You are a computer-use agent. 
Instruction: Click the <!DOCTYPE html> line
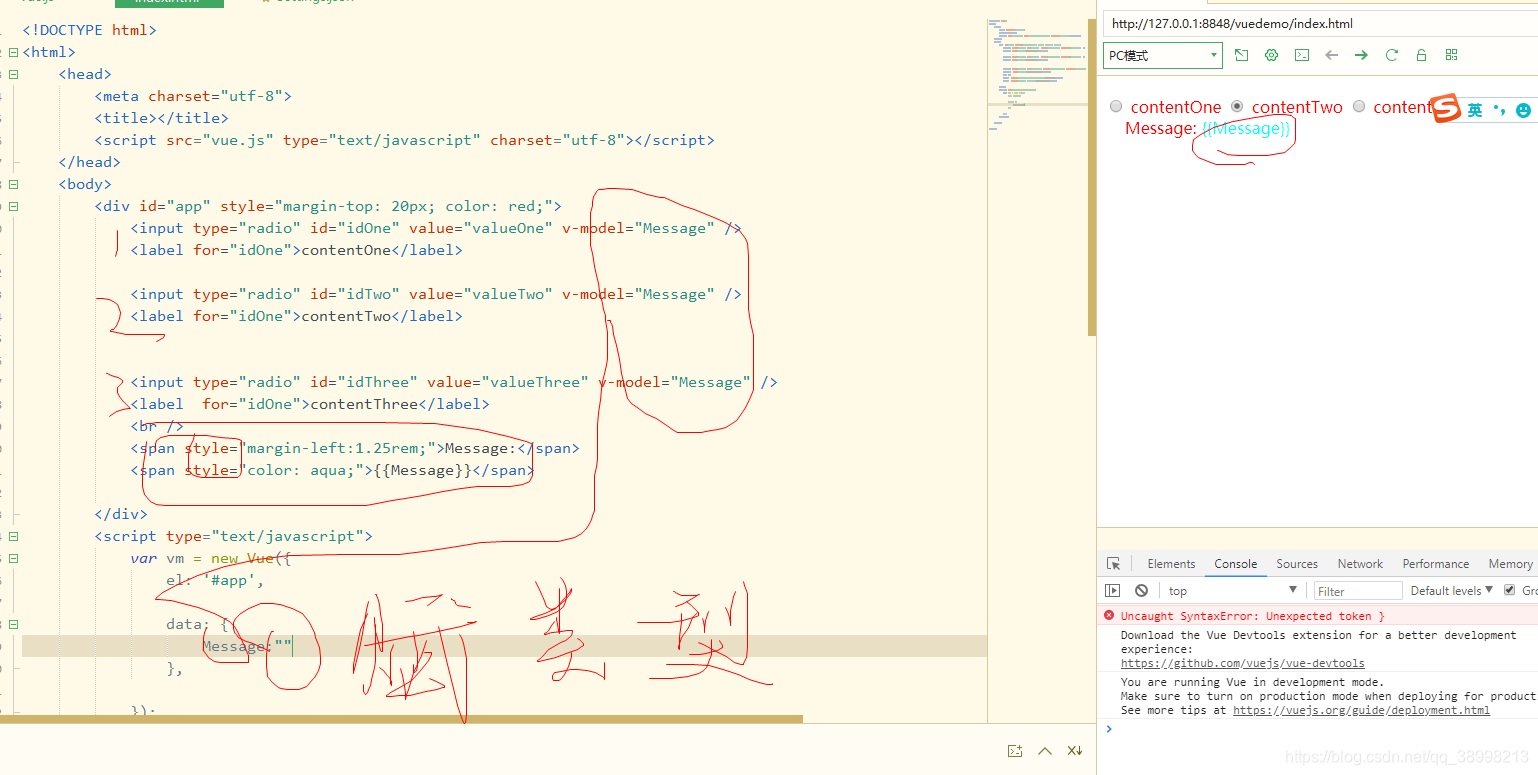[89, 30]
